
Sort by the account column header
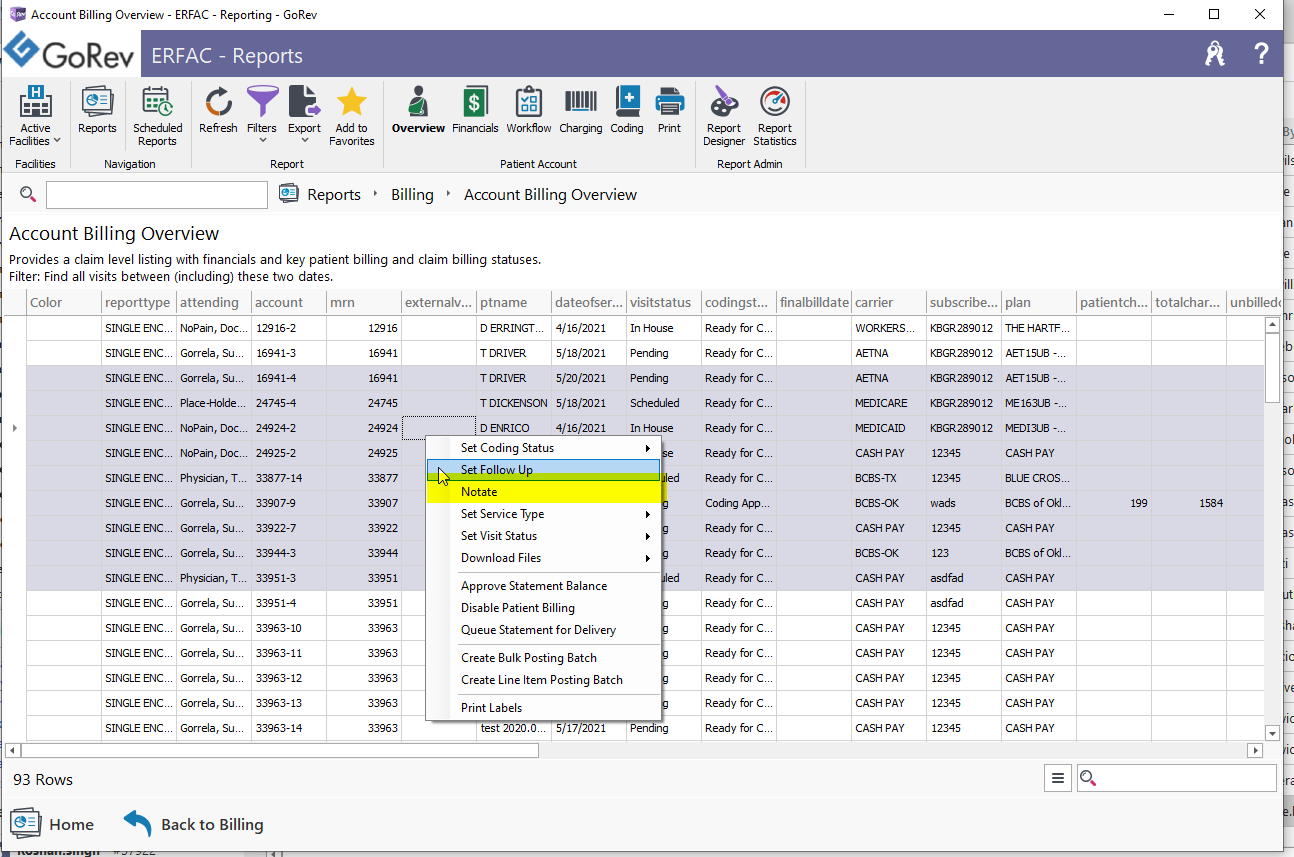(289, 302)
